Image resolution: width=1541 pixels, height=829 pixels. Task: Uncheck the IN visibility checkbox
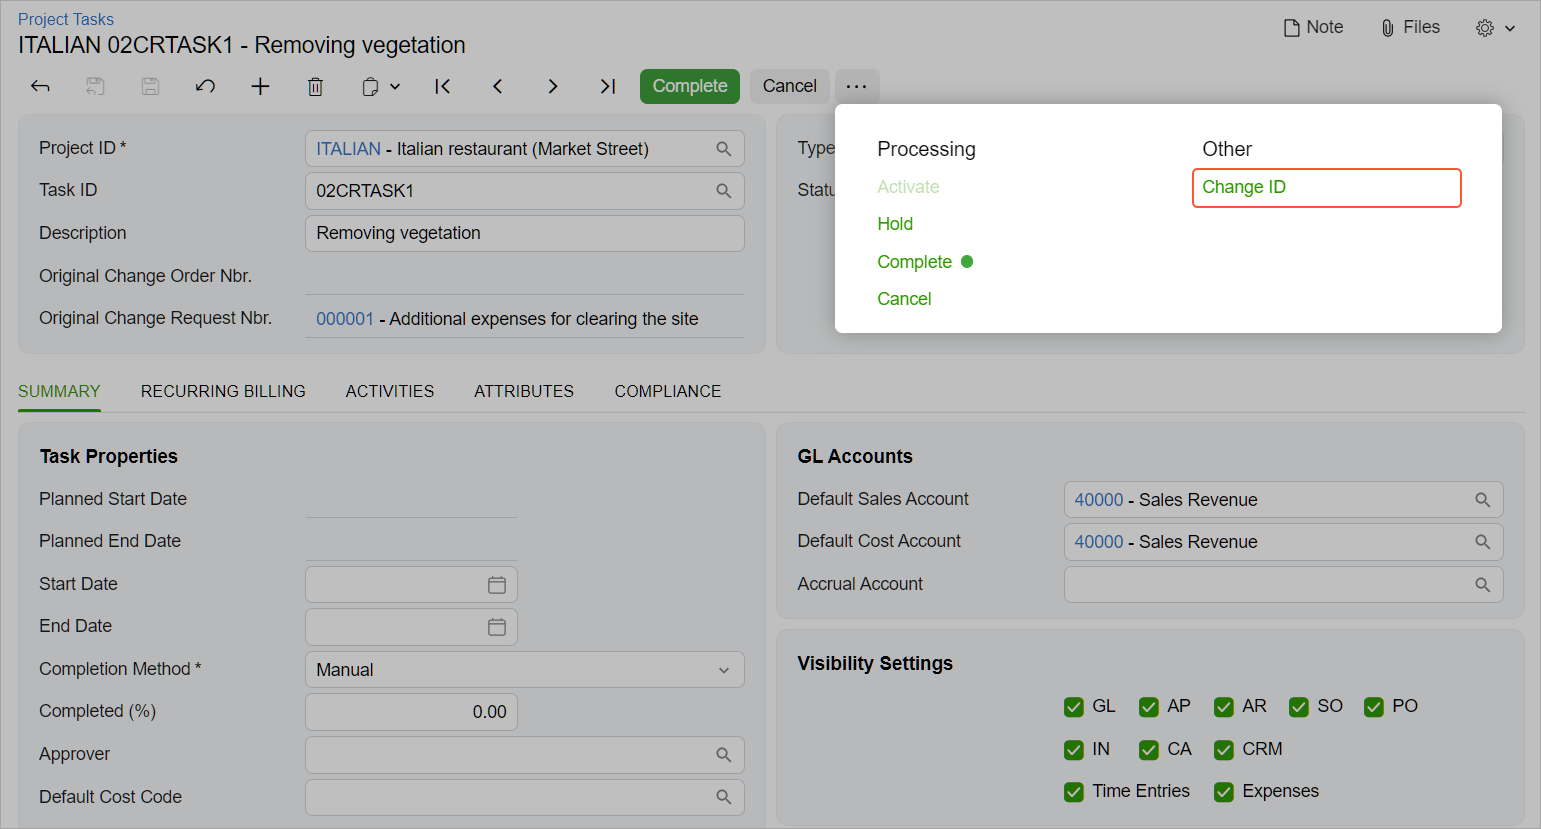pos(1074,750)
